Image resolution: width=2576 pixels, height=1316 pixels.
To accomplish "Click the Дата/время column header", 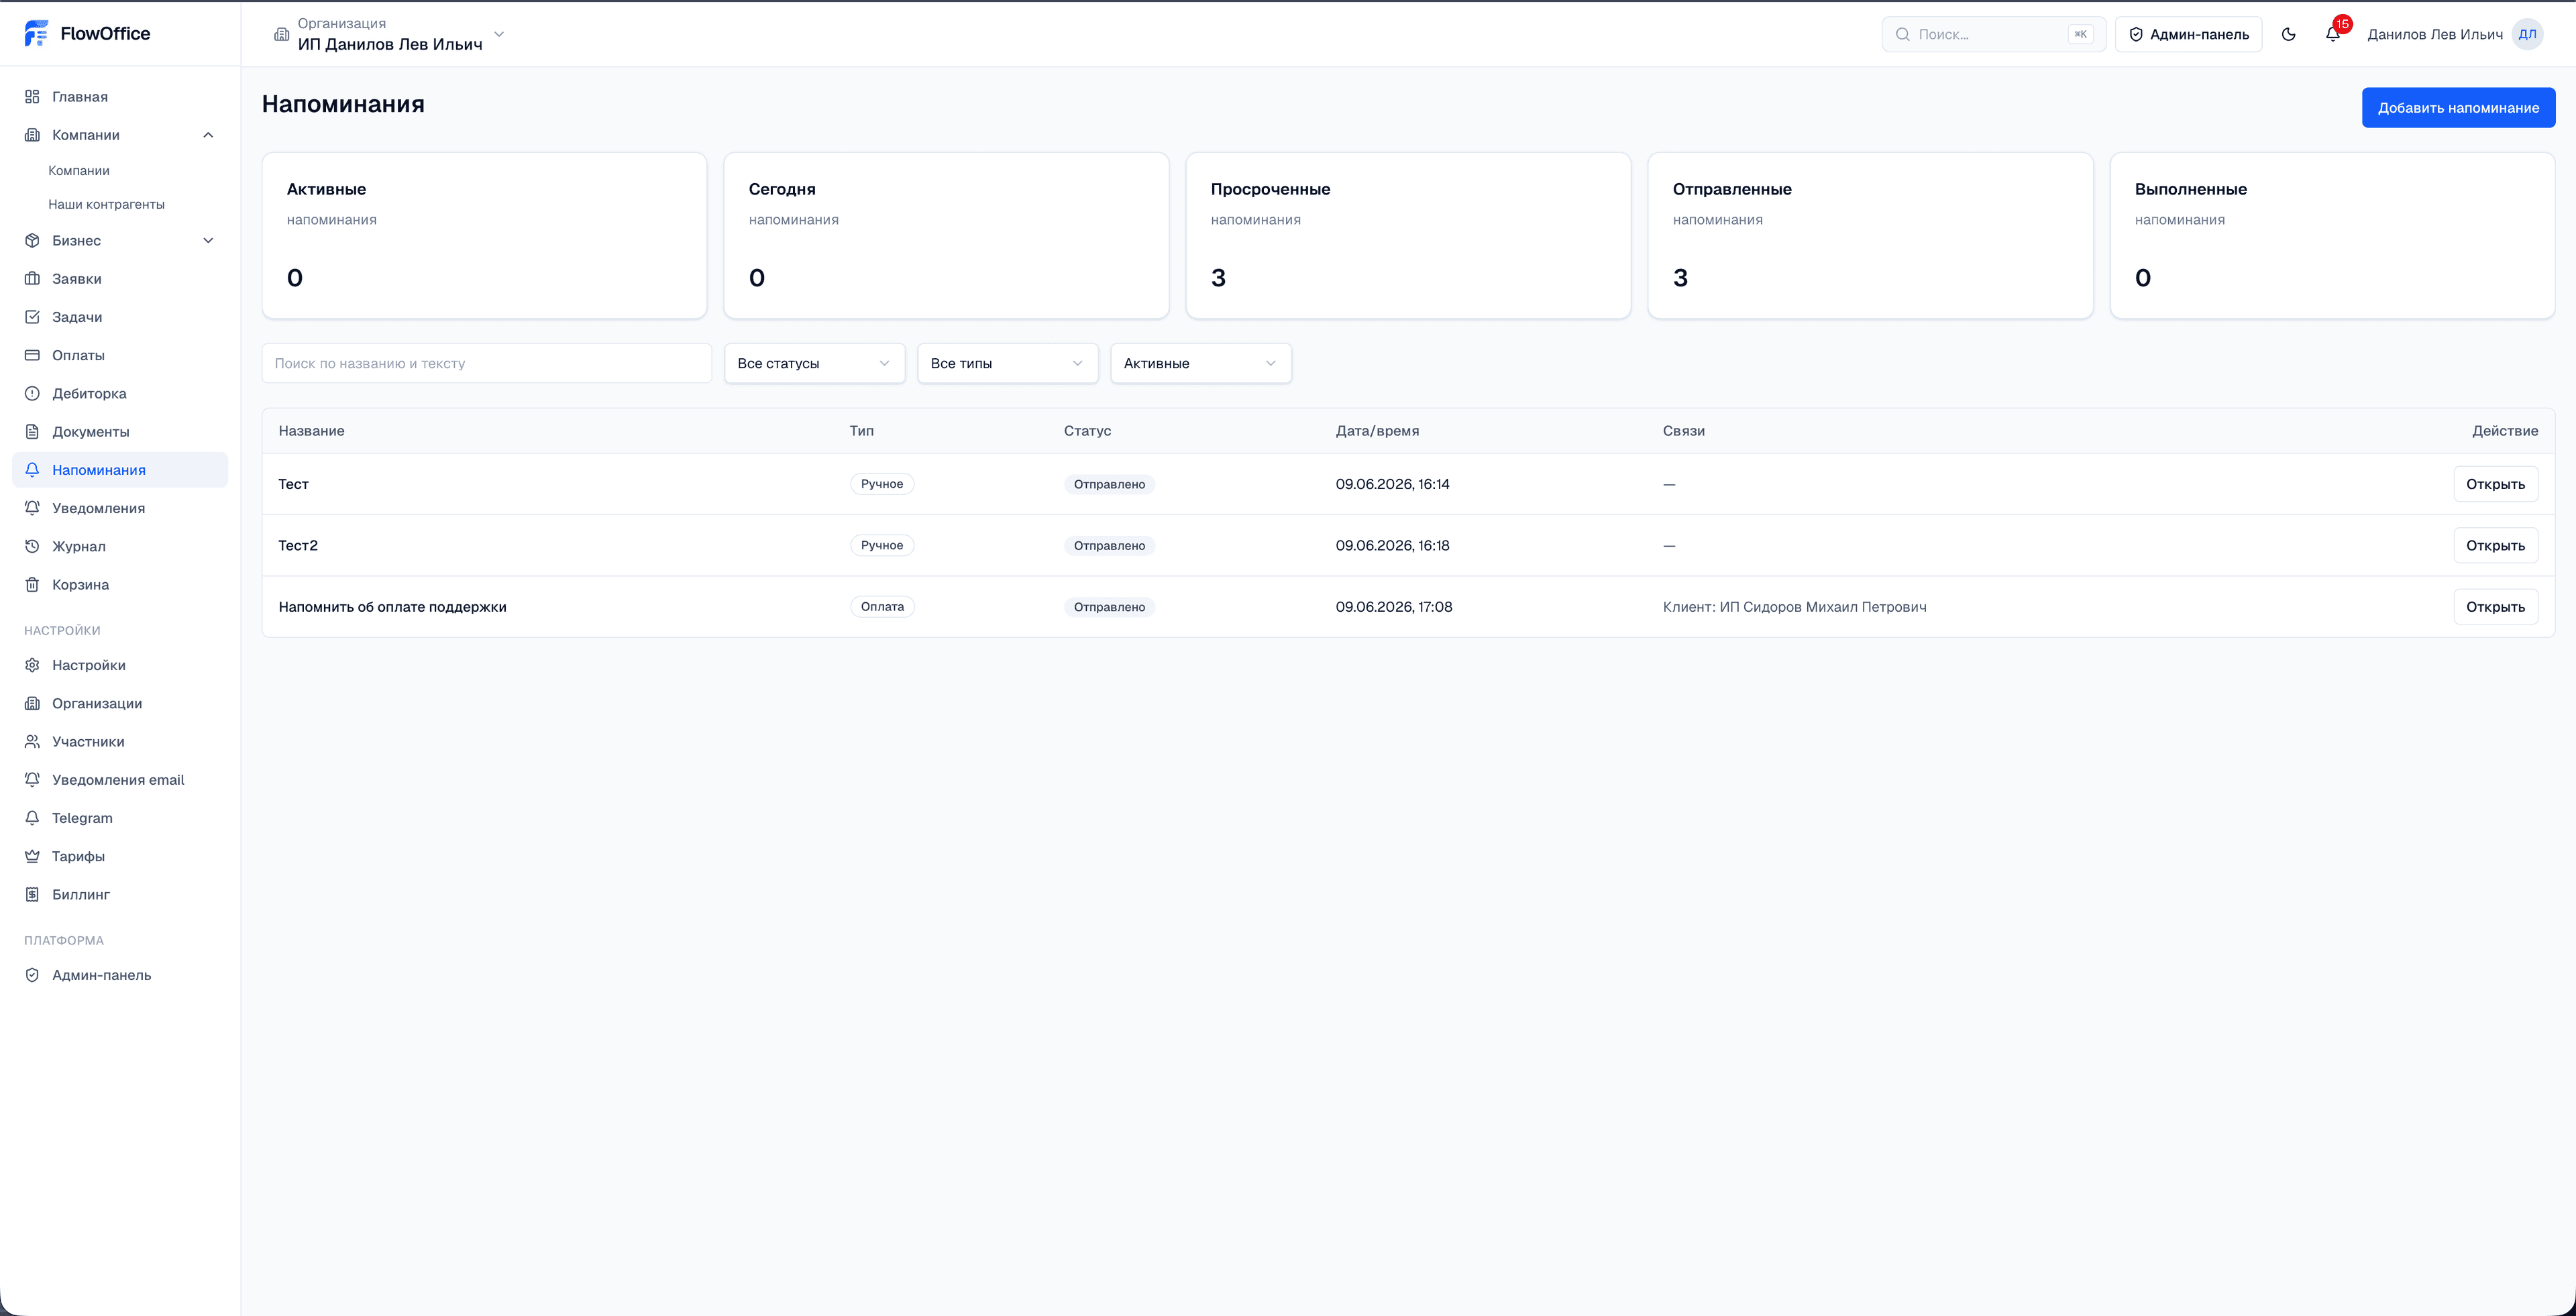I will (x=1377, y=431).
